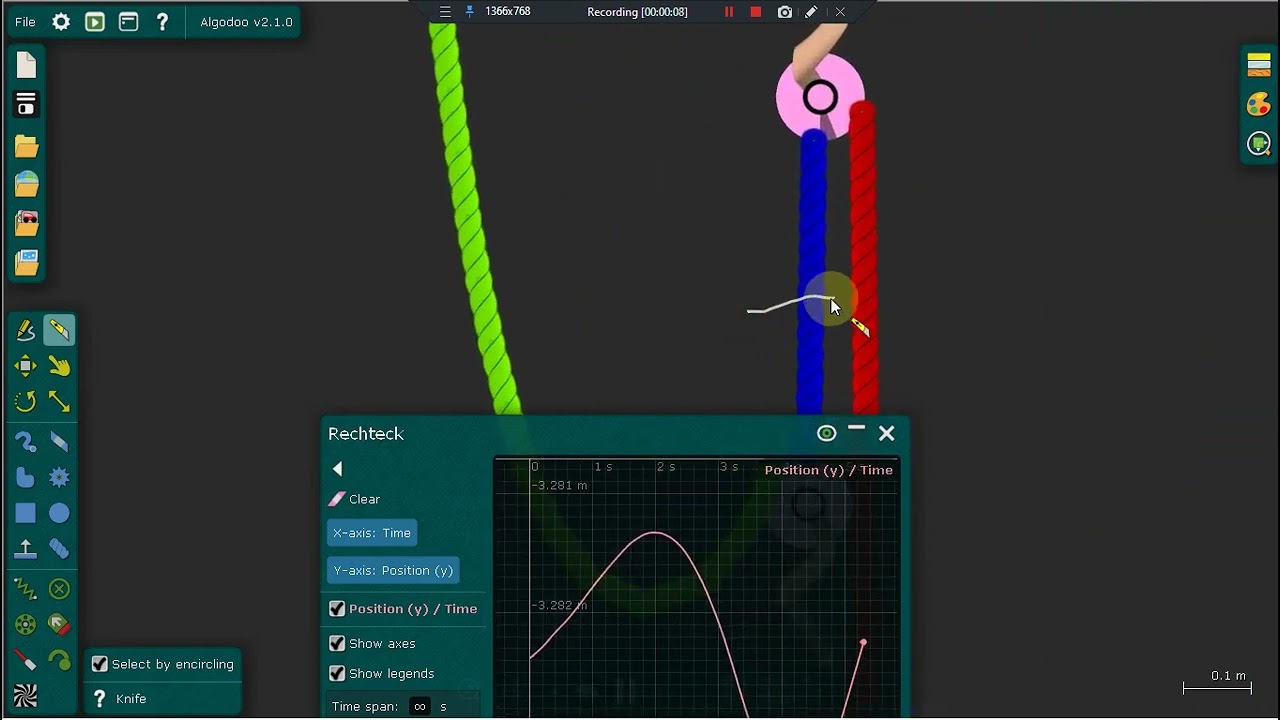
Task: Open the folder with picture icon
Action: point(26,262)
